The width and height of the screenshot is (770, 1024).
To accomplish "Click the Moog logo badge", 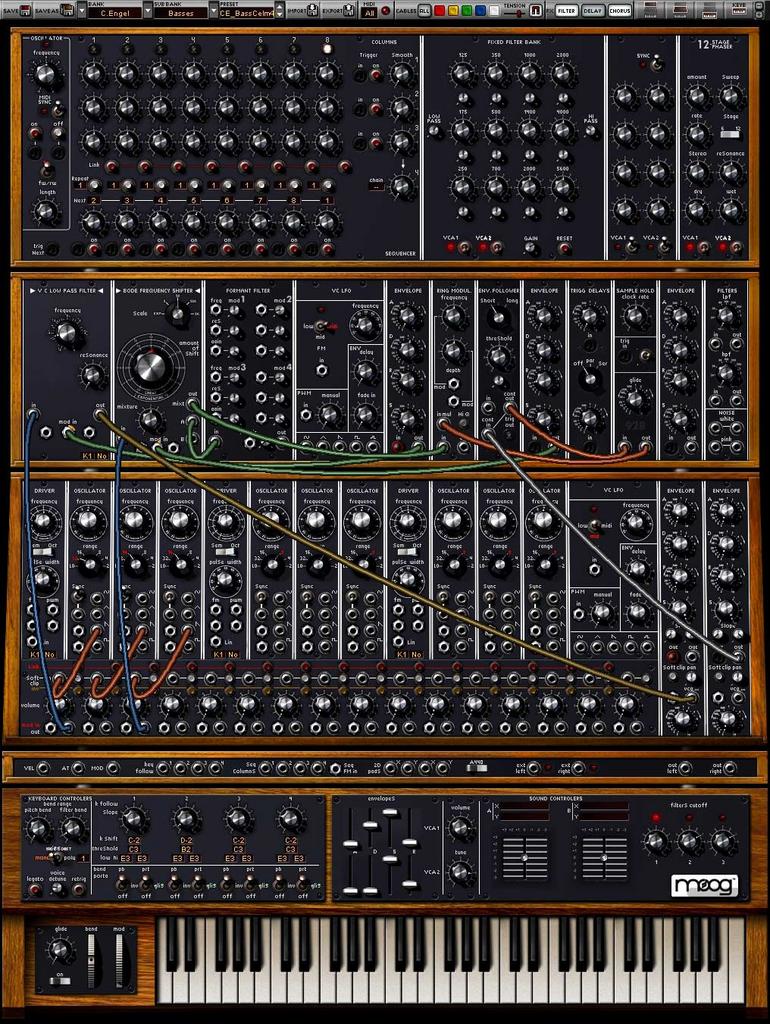I will click(704, 885).
